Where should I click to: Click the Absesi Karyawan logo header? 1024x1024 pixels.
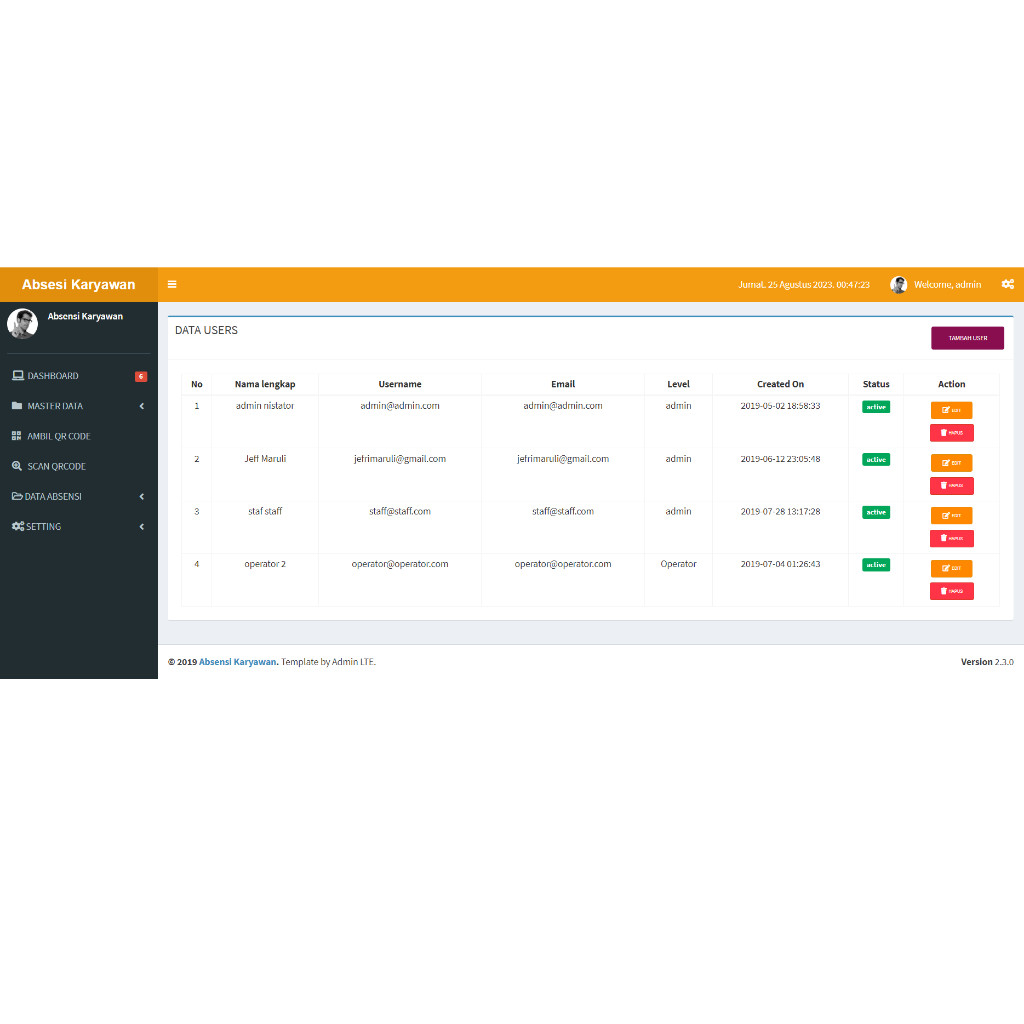(x=78, y=285)
